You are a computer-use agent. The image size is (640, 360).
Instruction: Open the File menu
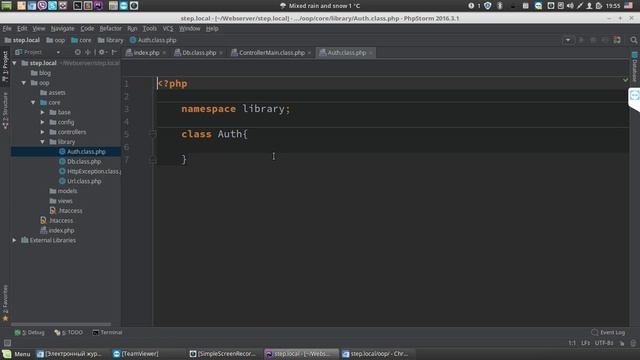(7, 29)
